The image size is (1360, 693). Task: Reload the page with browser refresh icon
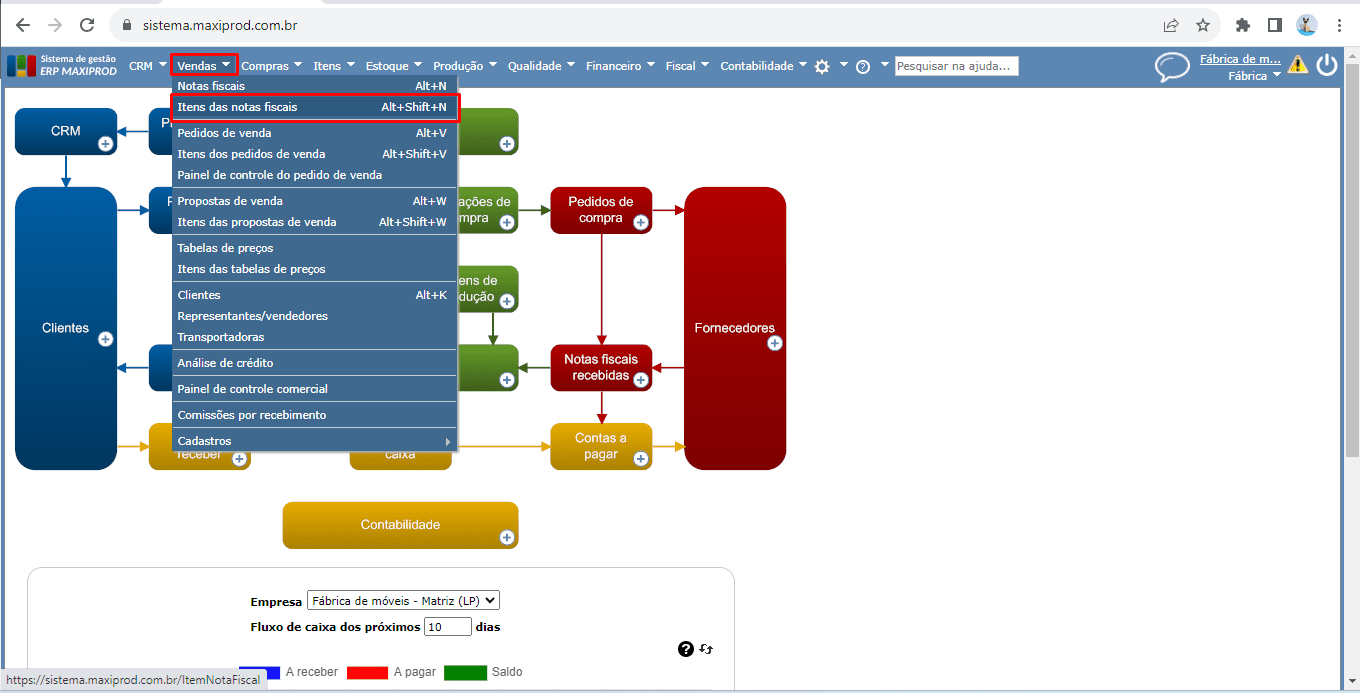[x=87, y=25]
